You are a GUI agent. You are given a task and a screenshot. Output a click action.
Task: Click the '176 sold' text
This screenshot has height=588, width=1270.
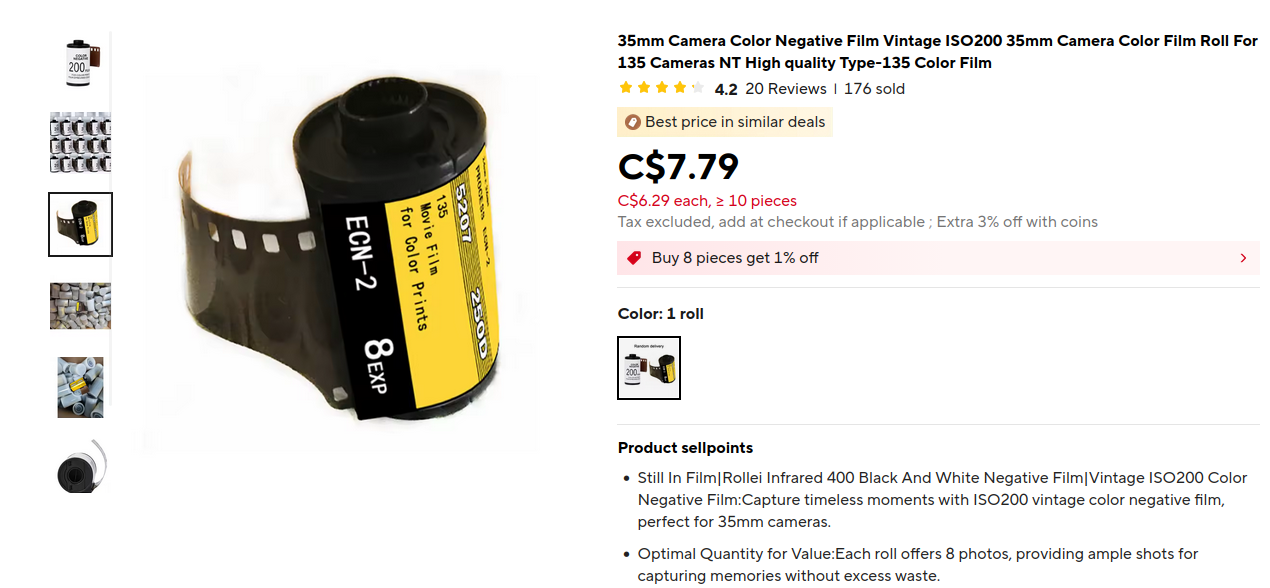874,89
